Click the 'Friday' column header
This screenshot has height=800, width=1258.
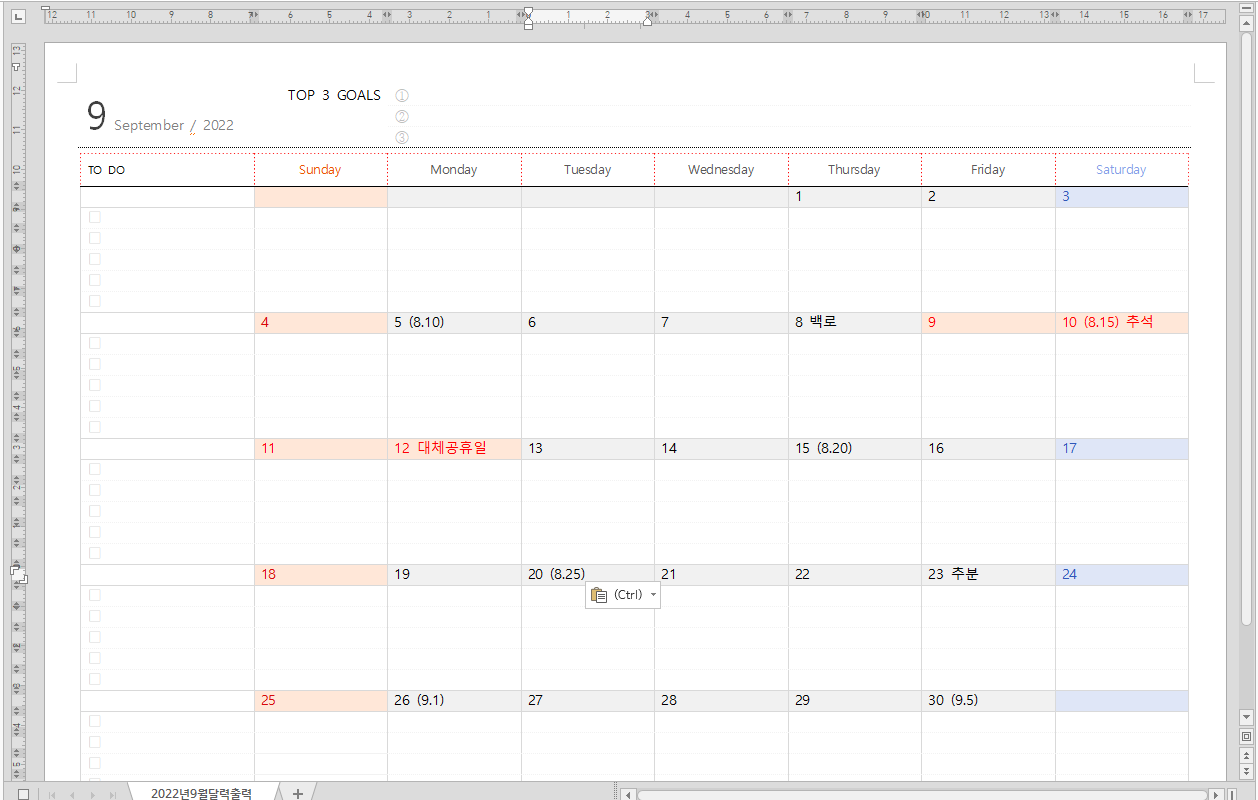coord(988,170)
